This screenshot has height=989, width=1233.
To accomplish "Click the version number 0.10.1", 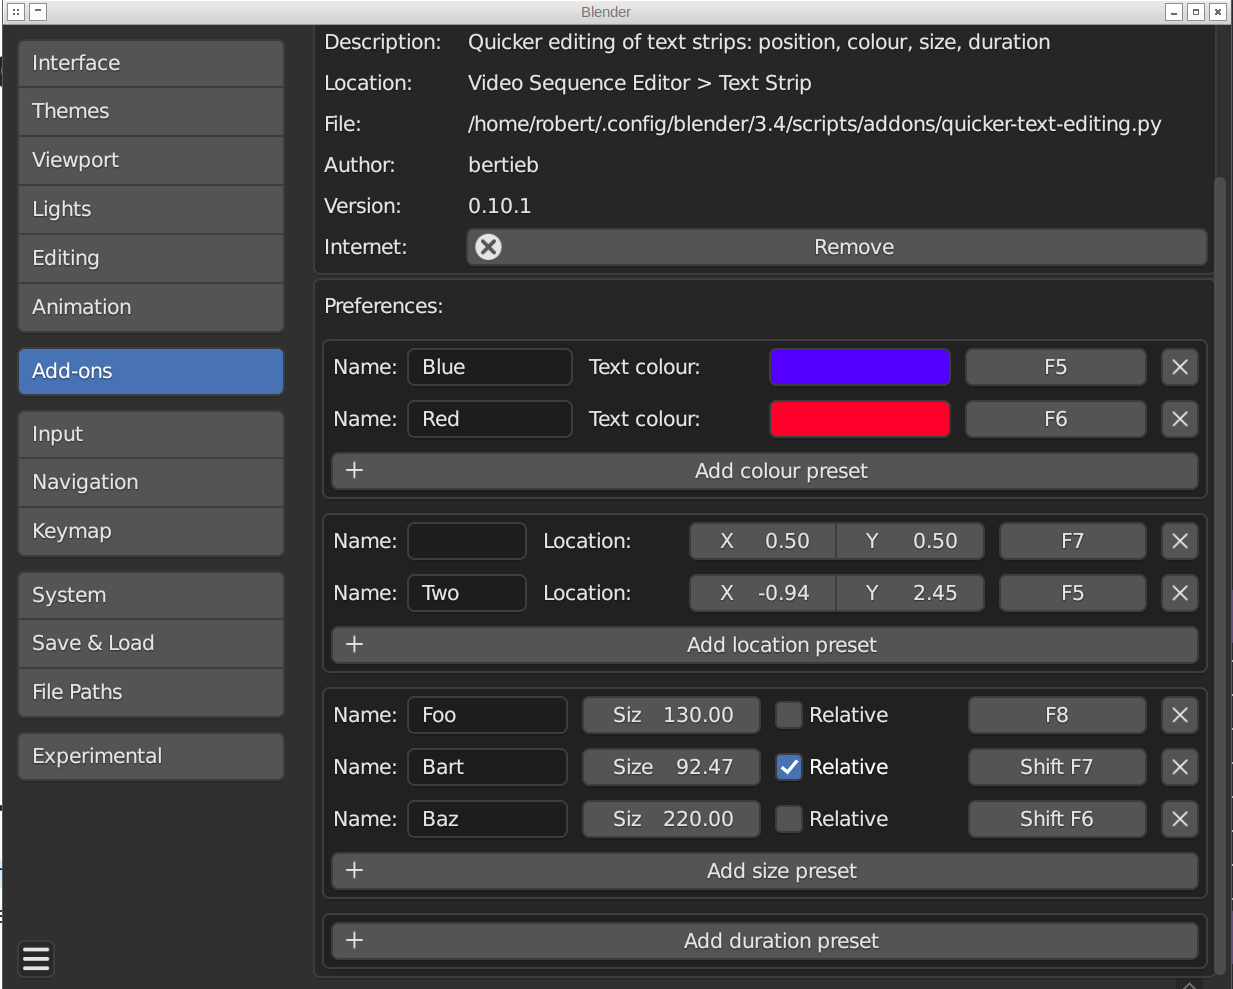I will [500, 206].
